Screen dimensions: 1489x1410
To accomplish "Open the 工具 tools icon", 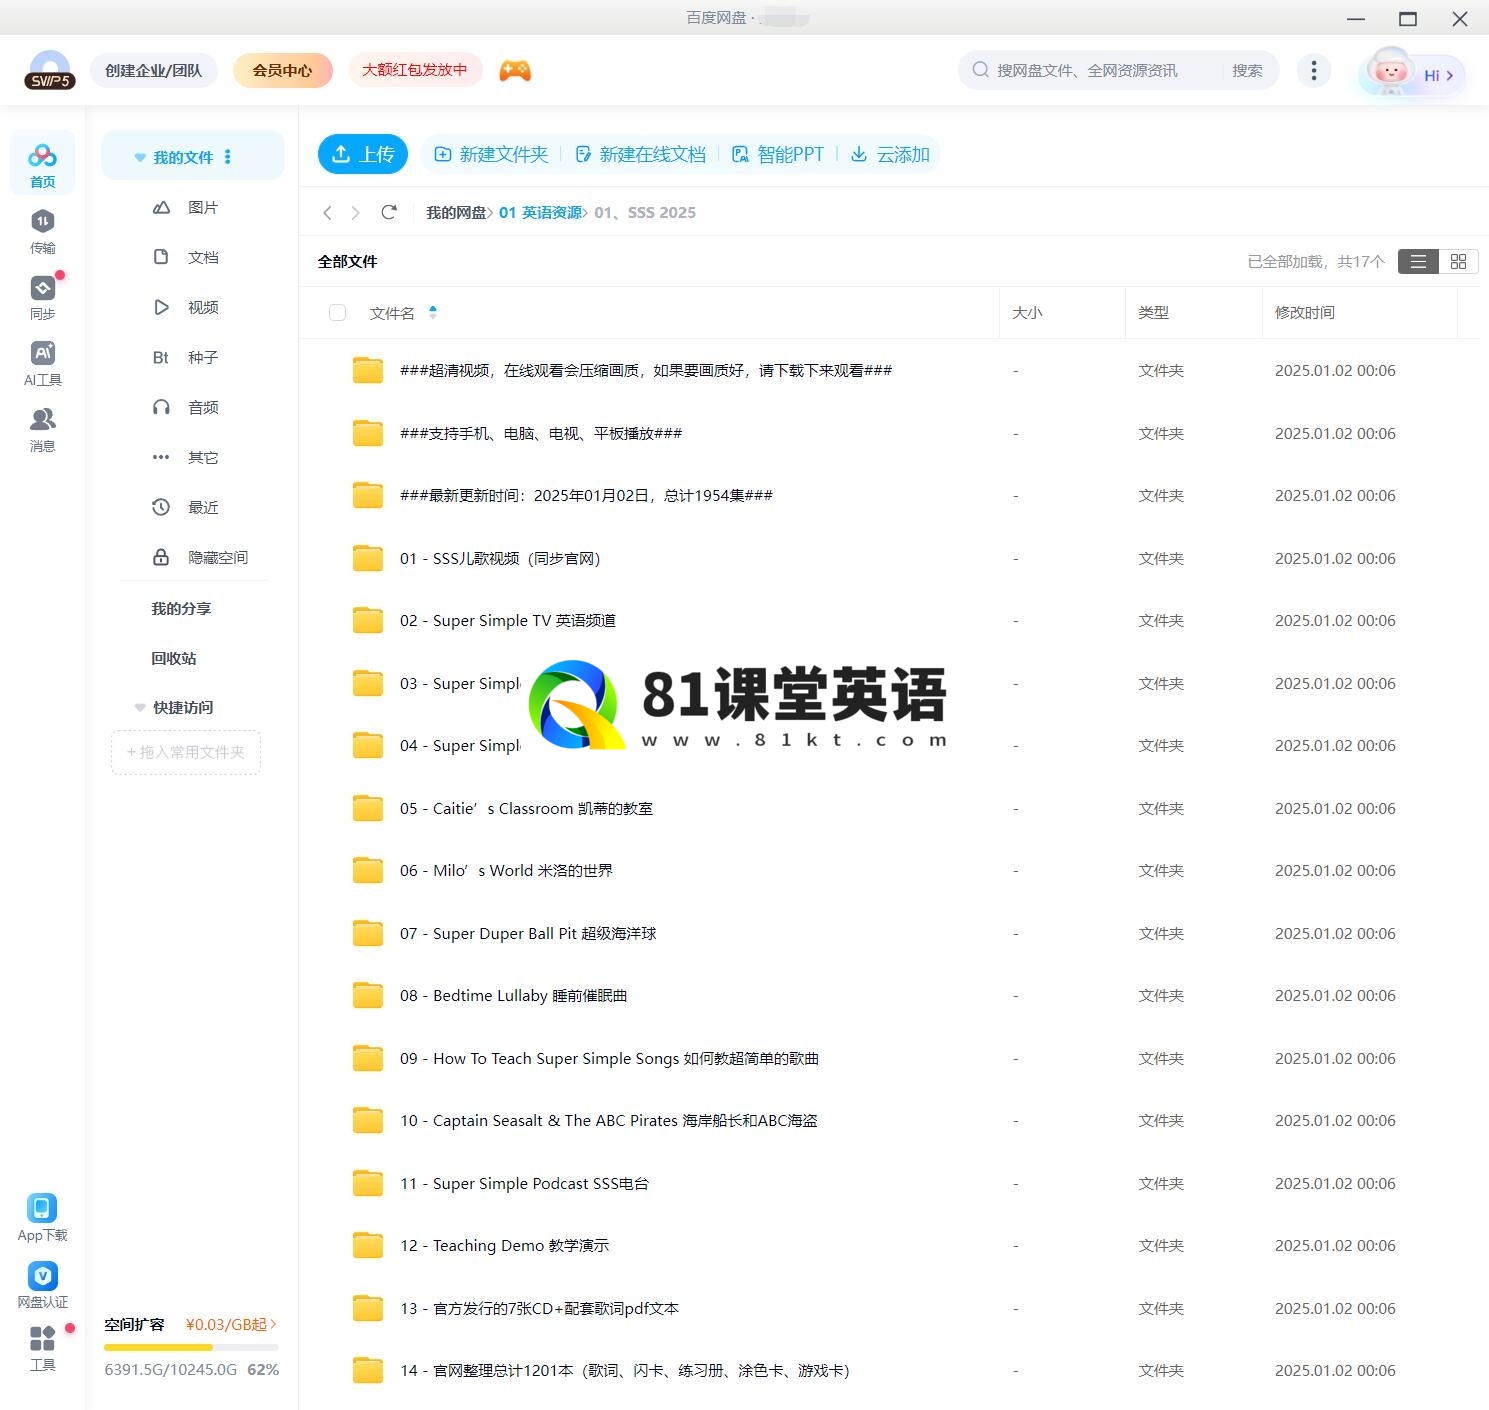I will [x=42, y=1347].
